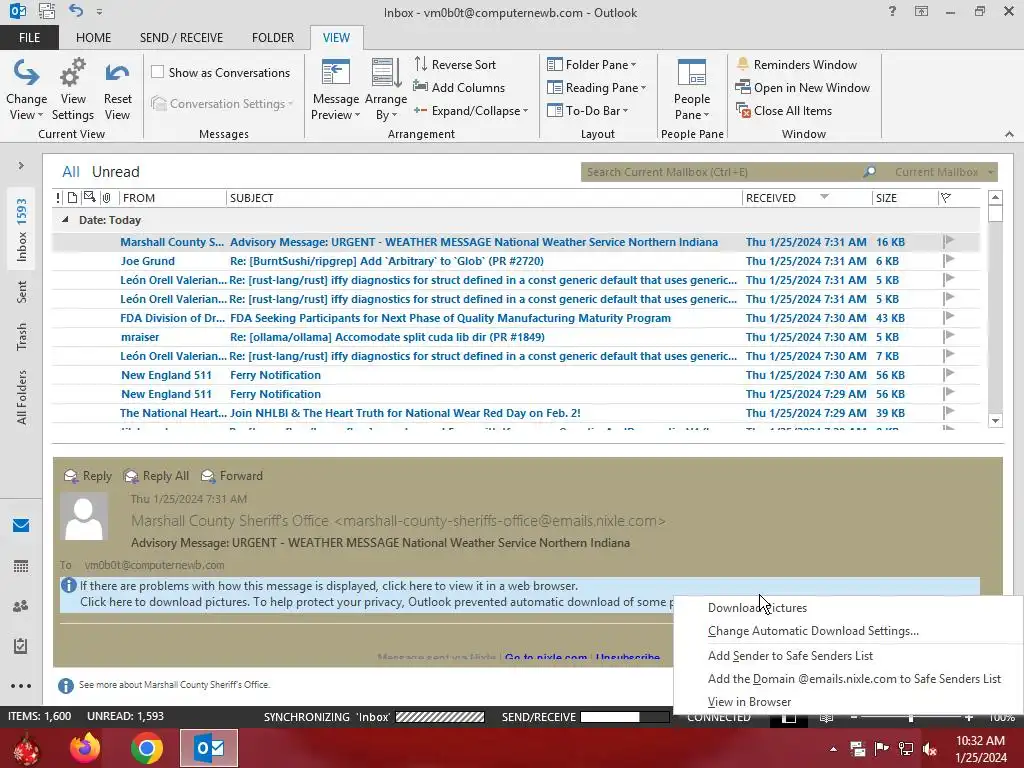Click the flag status column header
The width and height of the screenshot is (1024, 768).
point(946,198)
